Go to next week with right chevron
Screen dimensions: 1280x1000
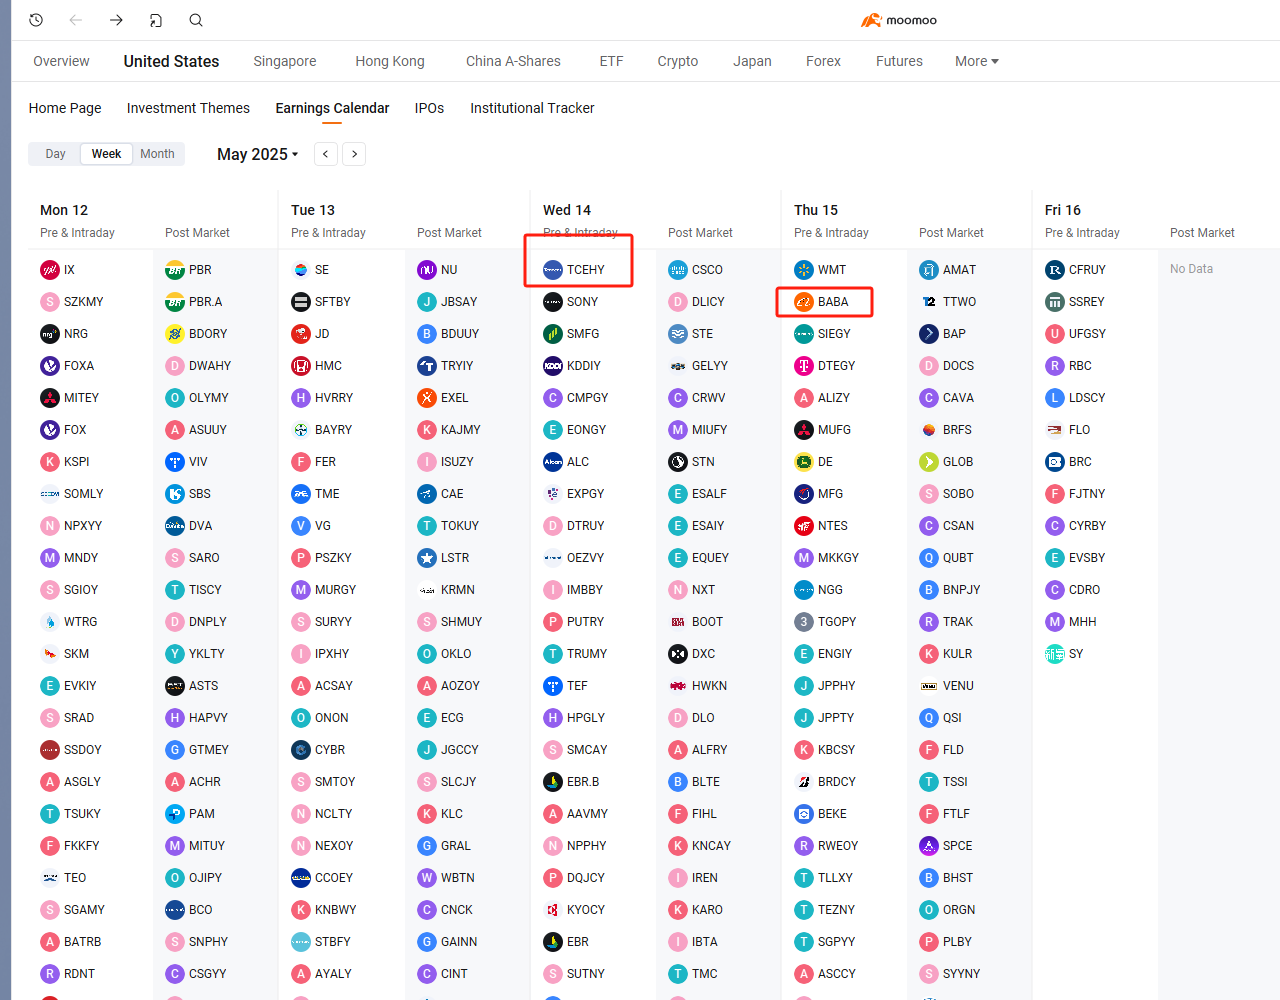pos(354,154)
